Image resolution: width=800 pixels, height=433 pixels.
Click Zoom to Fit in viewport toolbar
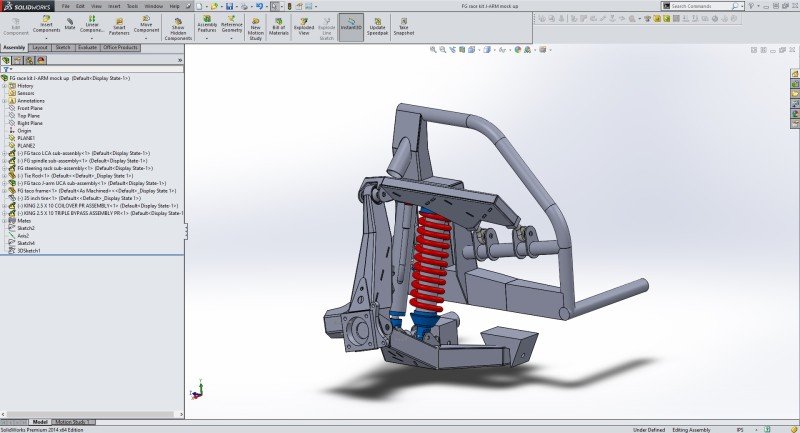[433, 49]
